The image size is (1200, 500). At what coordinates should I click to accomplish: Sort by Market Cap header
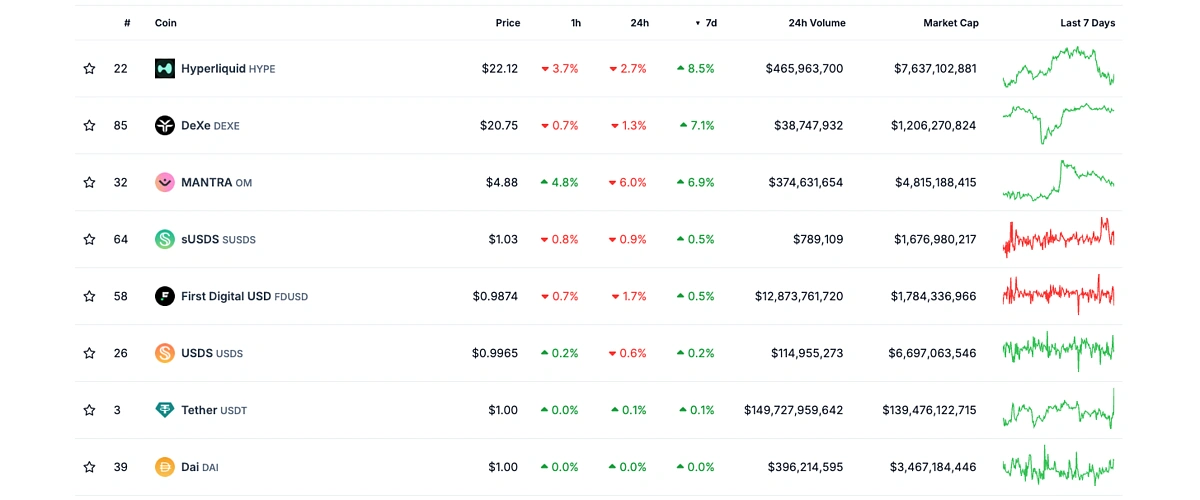[x=951, y=23]
